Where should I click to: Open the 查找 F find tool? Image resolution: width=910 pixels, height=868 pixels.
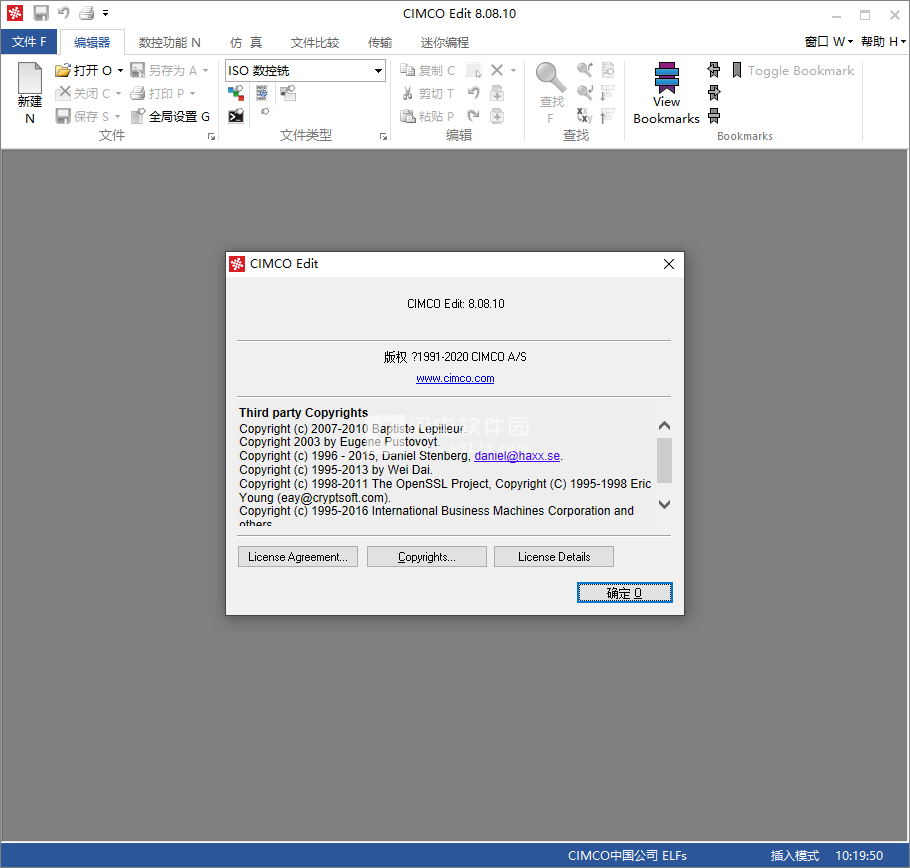click(x=551, y=93)
